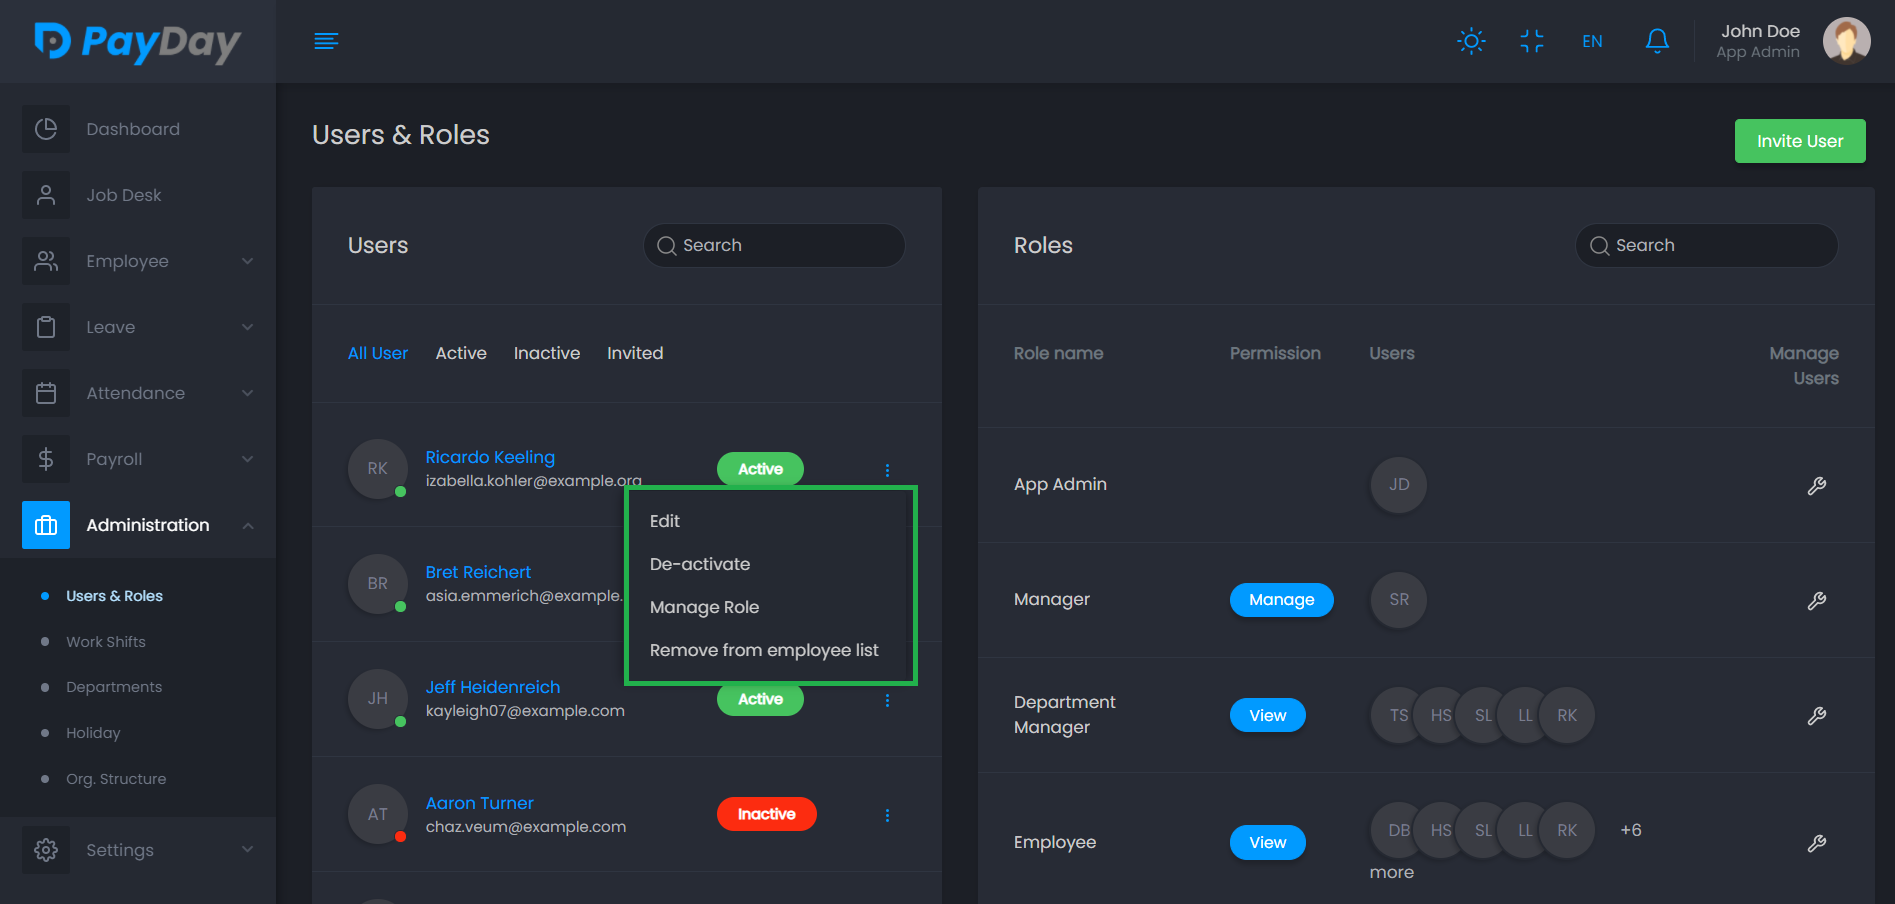Viewport: 1895px width, 904px height.
Task: Open three-dot menu for Jeff Heidenreich
Action: (887, 700)
